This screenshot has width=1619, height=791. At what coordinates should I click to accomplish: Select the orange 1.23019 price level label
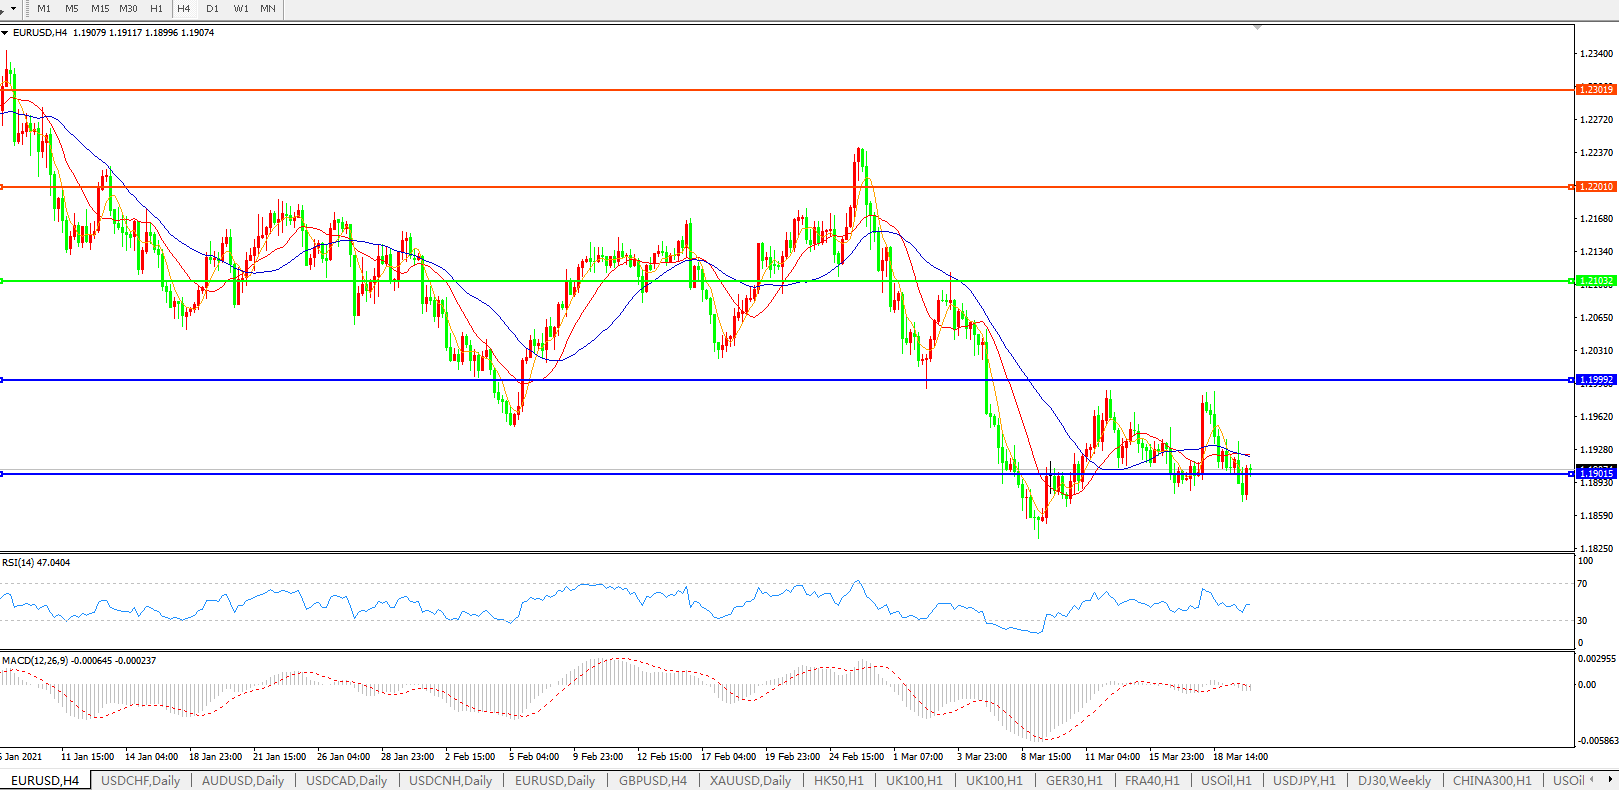(1595, 90)
